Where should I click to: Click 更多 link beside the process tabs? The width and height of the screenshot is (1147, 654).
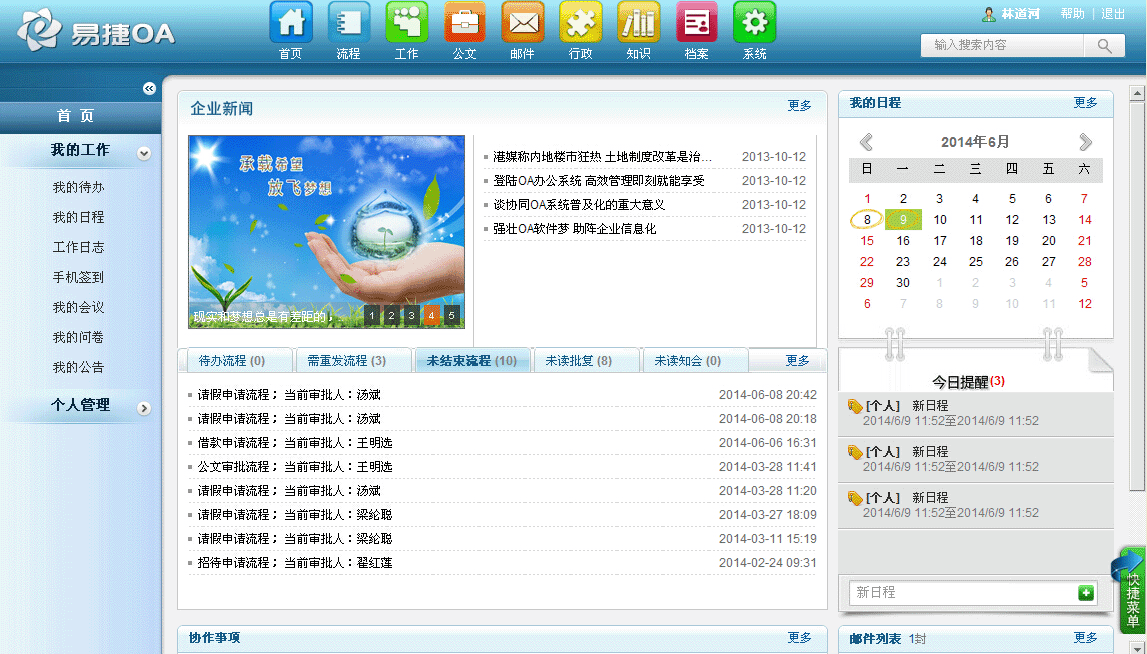(x=797, y=361)
